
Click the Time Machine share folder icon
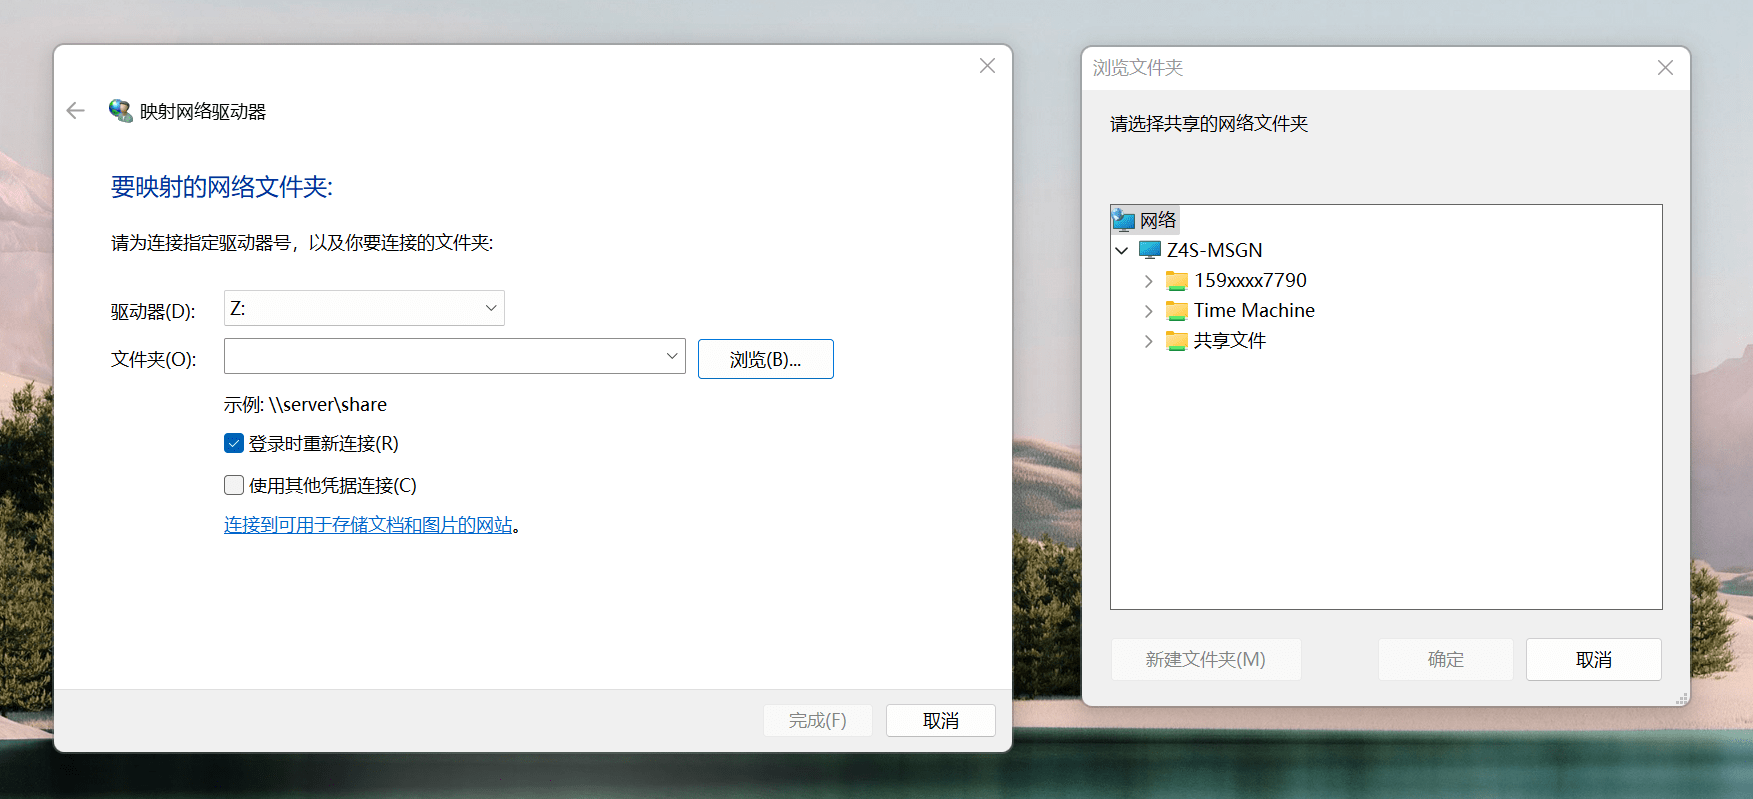click(x=1177, y=311)
